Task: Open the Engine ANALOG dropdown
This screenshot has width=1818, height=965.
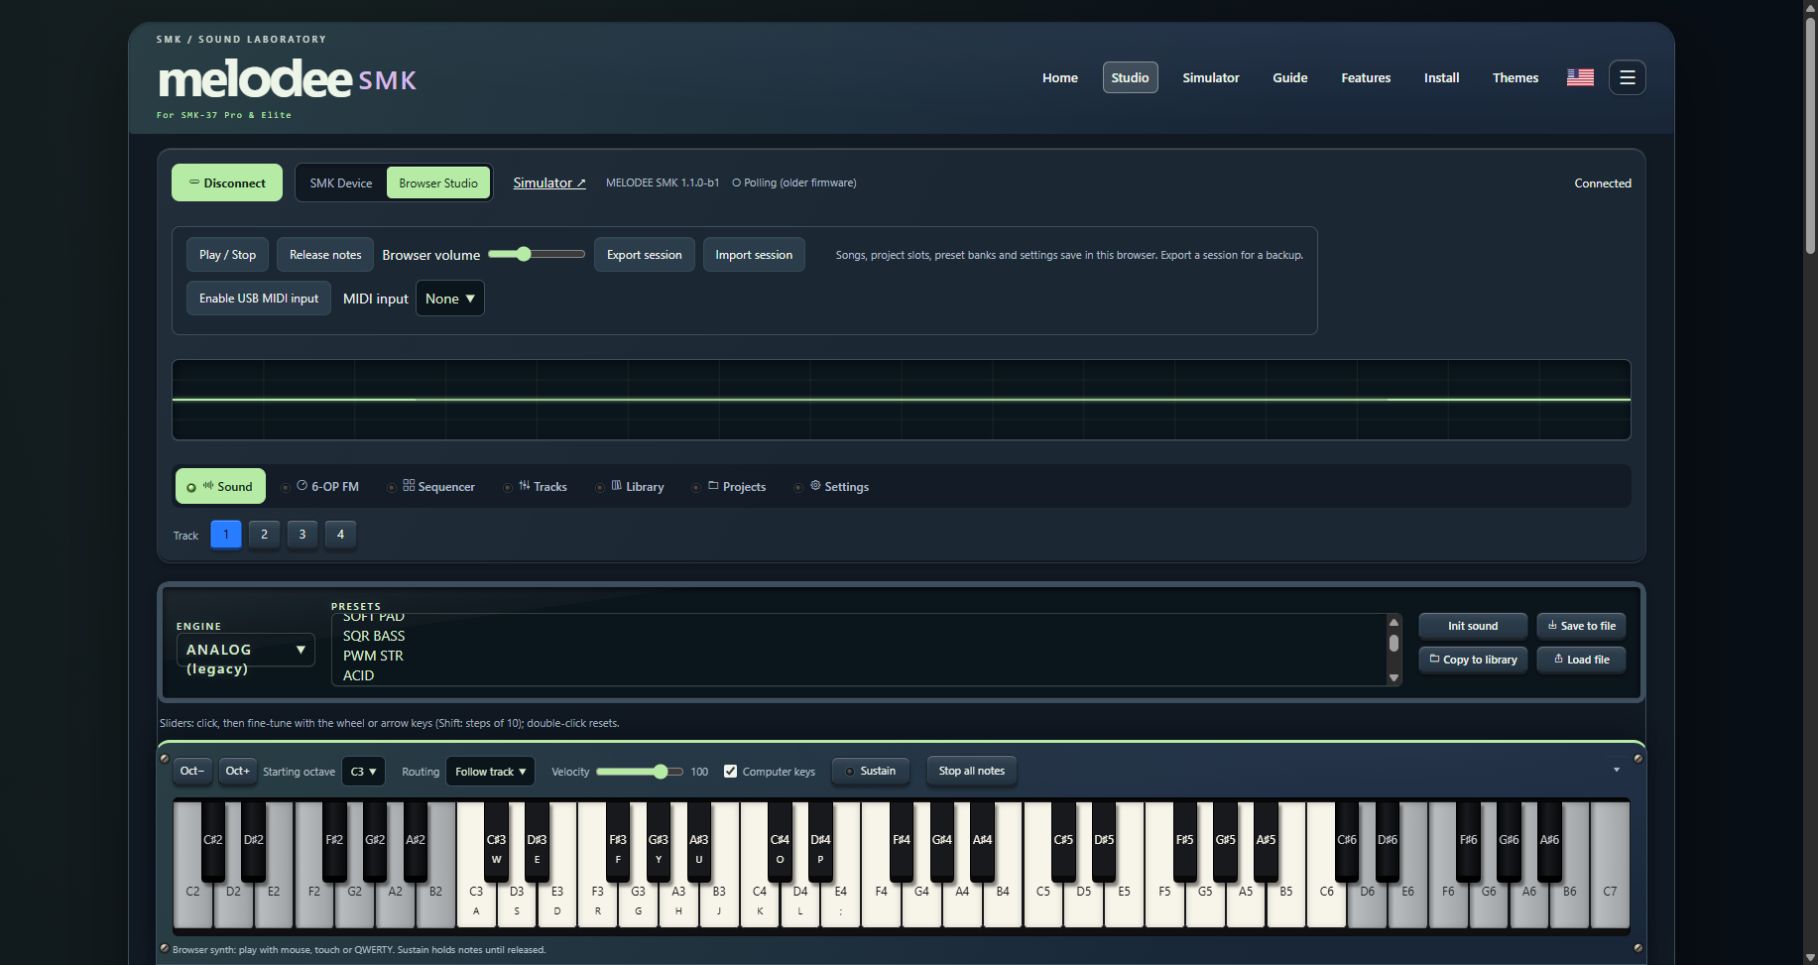Action: coord(245,650)
